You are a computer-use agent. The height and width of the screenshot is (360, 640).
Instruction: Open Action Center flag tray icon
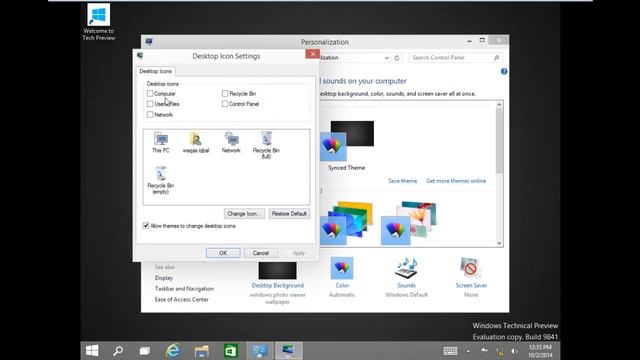point(484,351)
